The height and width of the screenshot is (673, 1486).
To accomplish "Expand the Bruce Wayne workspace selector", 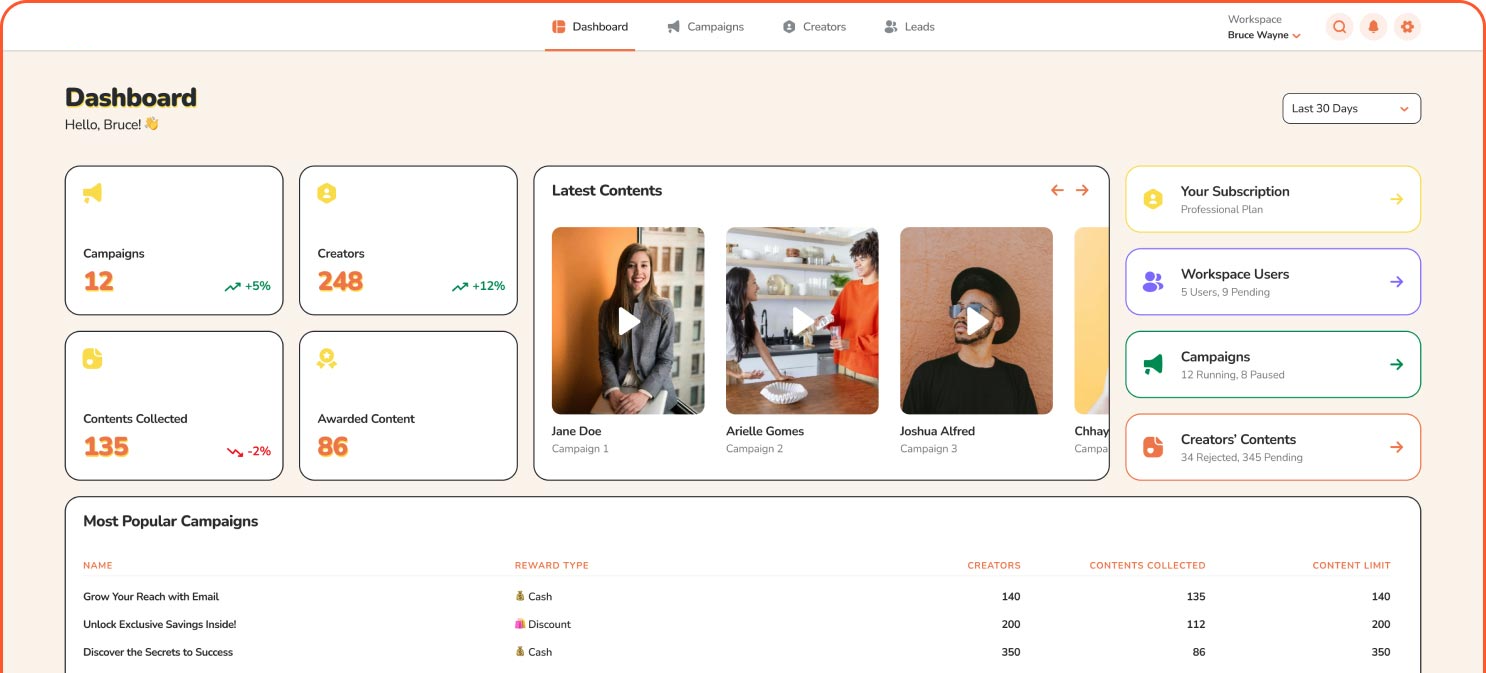I will tap(1264, 35).
